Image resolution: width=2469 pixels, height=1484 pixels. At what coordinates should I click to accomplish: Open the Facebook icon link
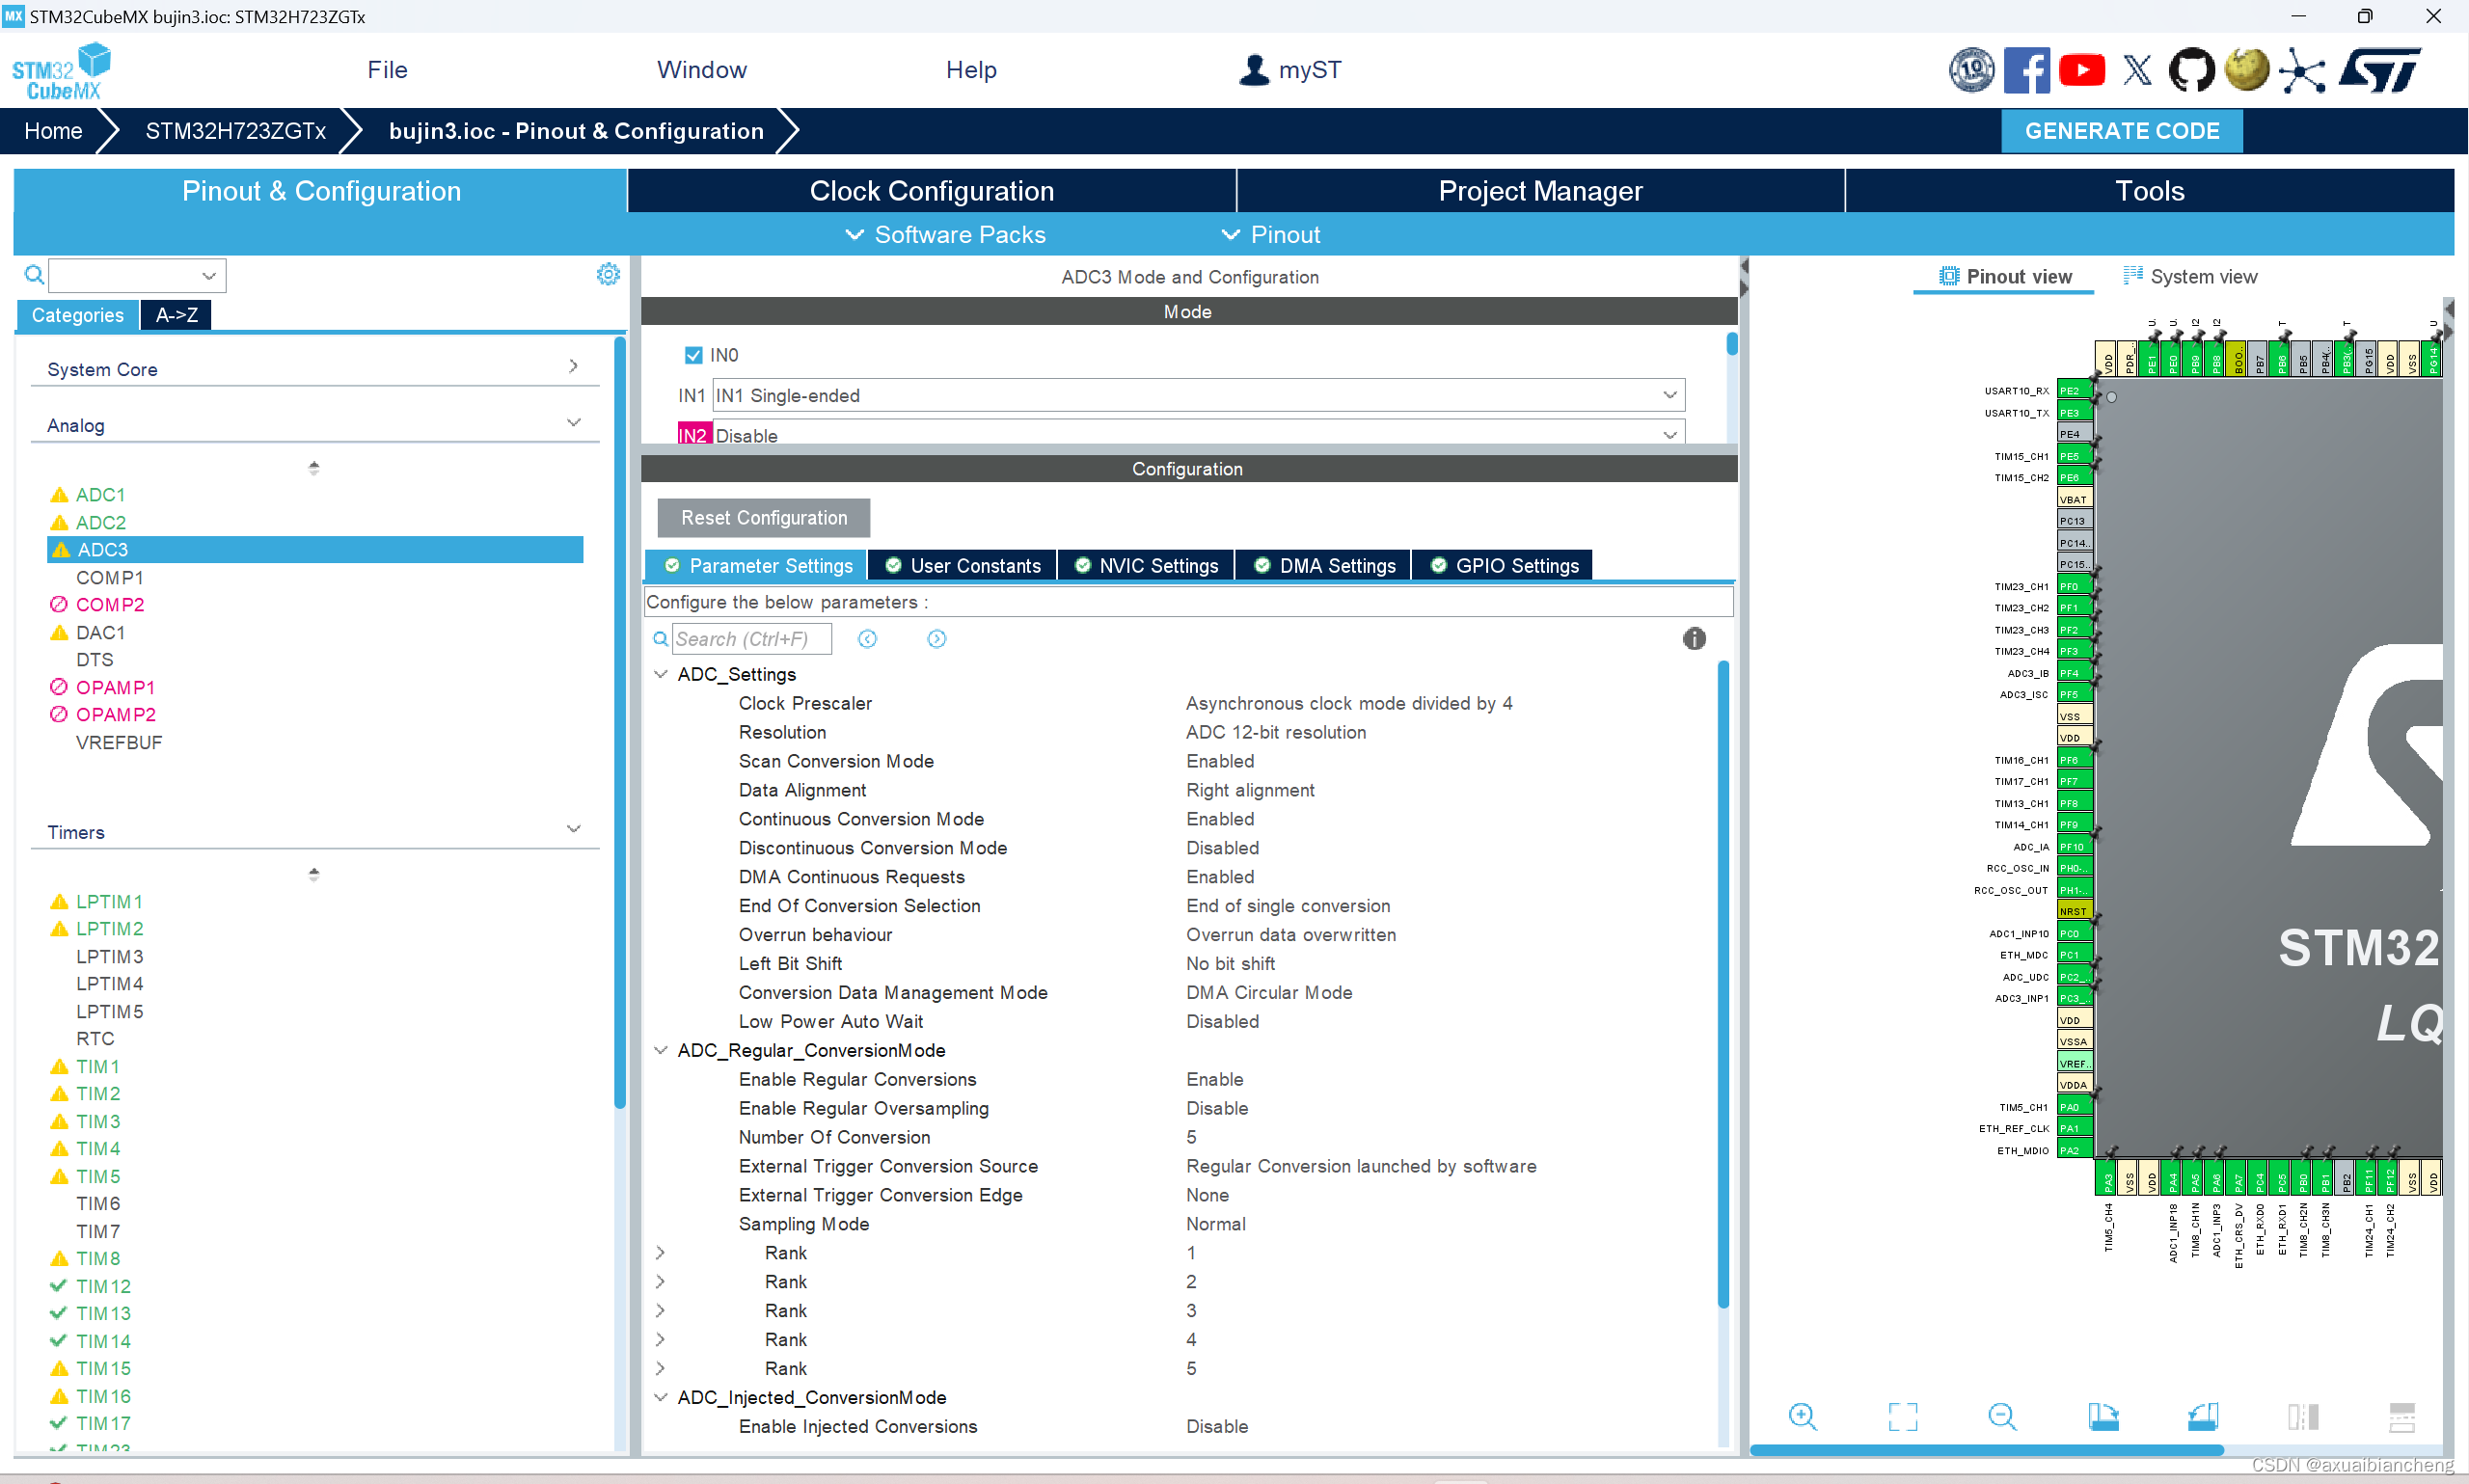[x=2026, y=70]
